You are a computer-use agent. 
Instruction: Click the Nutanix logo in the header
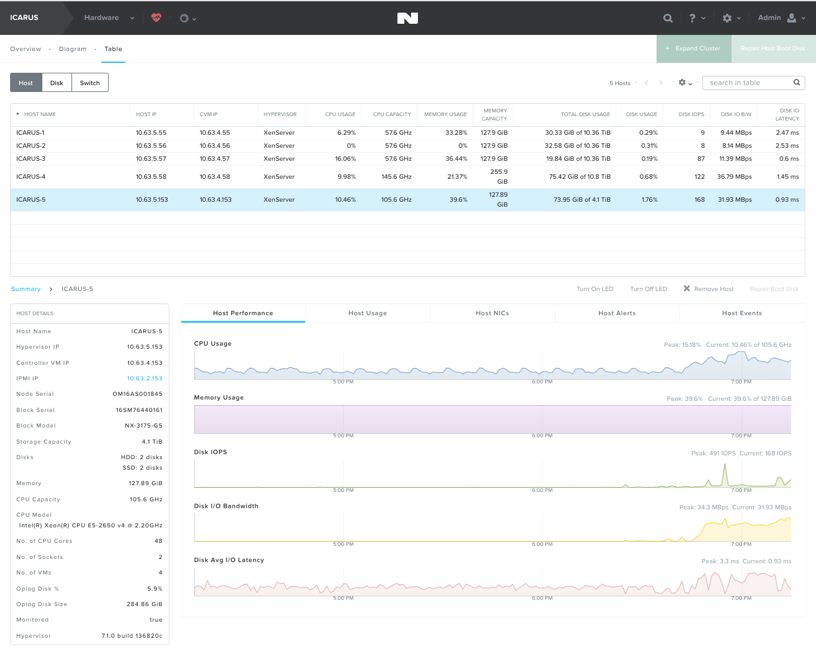(x=407, y=18)
